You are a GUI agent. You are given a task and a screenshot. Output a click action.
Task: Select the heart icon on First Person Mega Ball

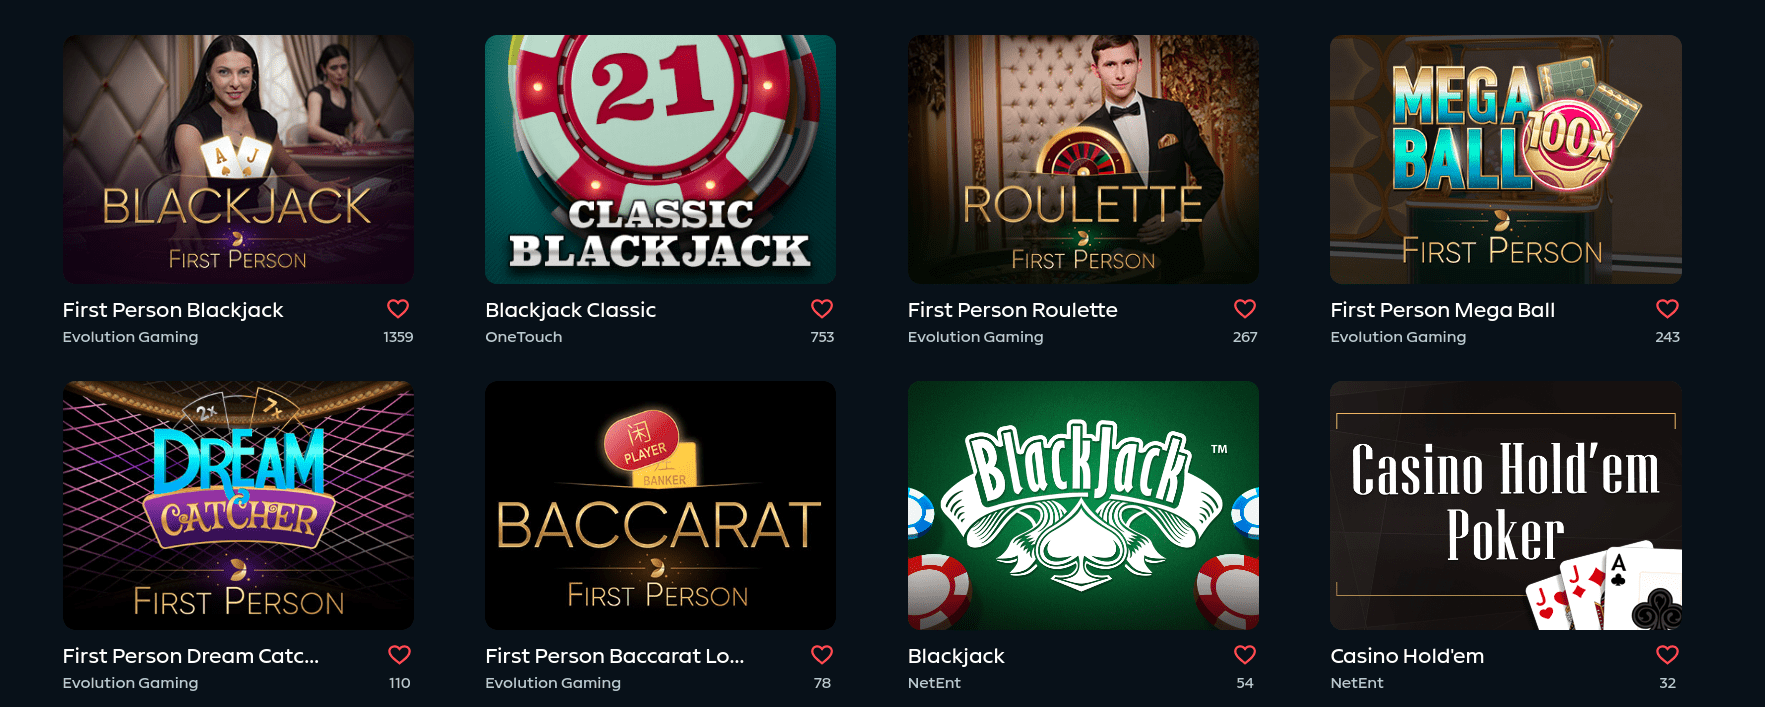click(x=1667, y=309)
